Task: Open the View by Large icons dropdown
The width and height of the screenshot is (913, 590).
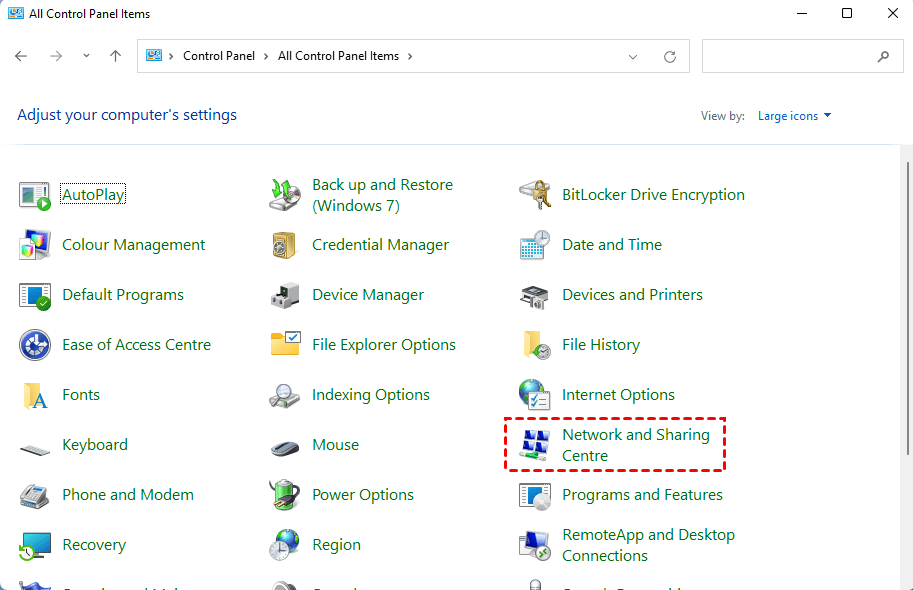Action: (x=794, y=116)
